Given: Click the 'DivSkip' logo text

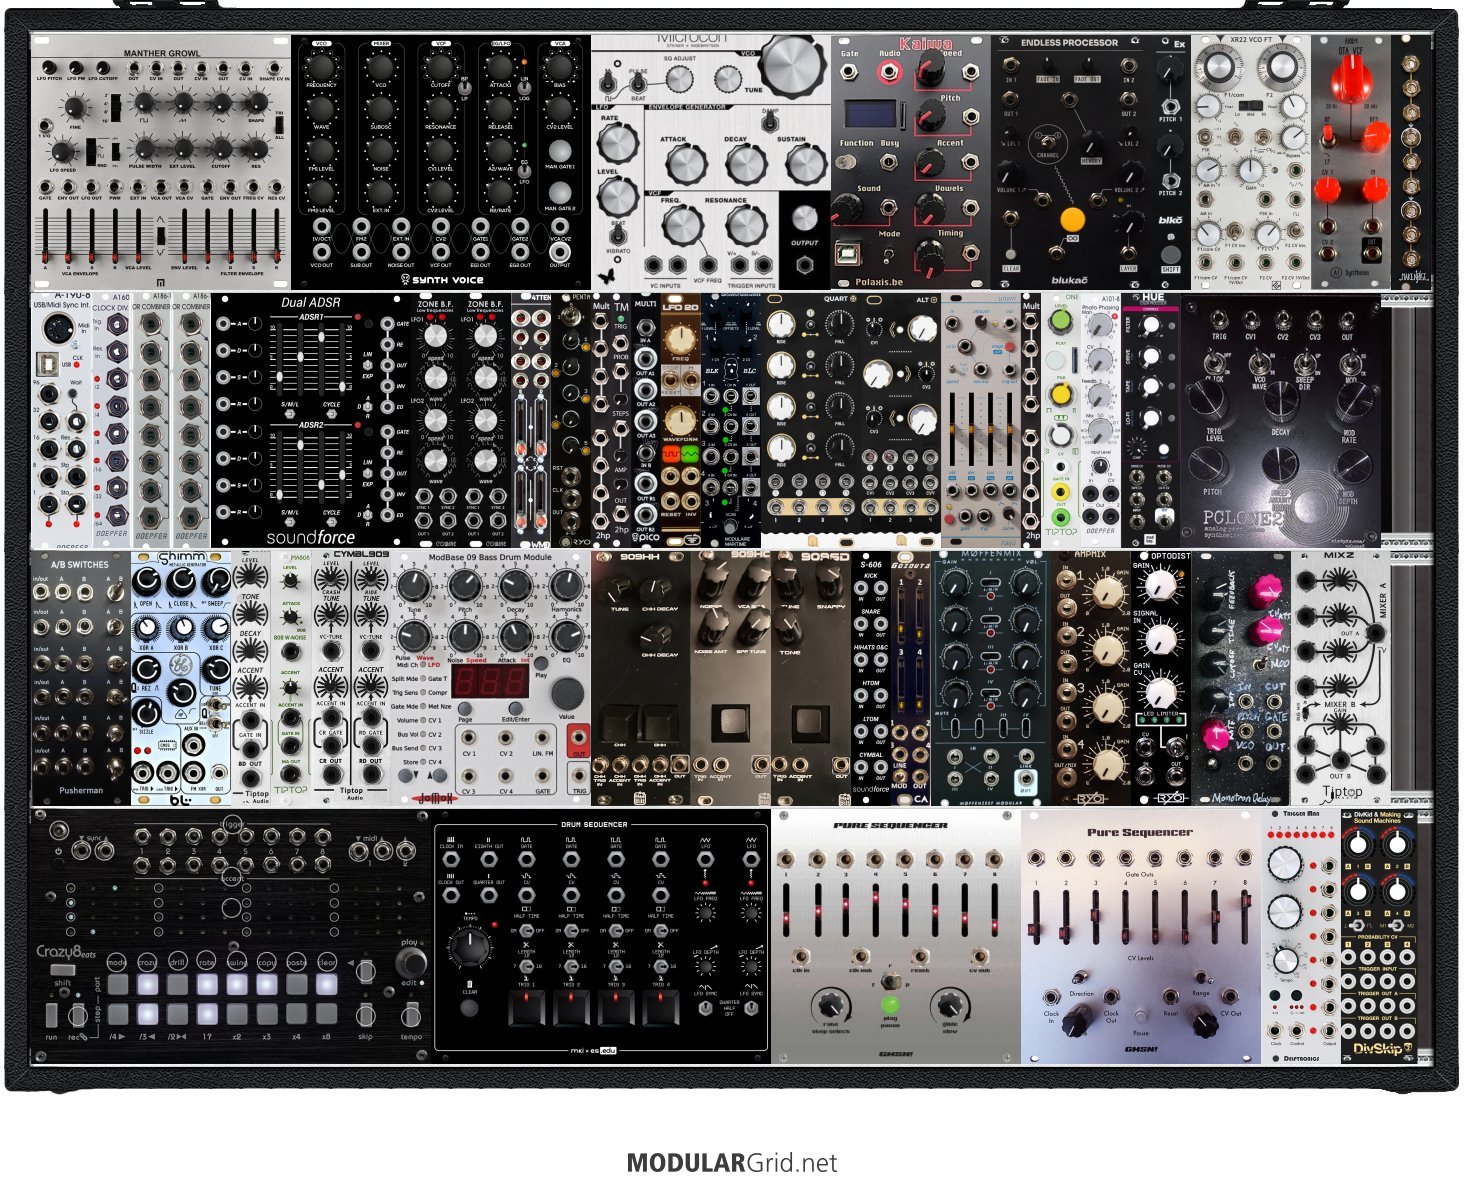Looking at the screenshot, I should (x=1378, y=1050).
